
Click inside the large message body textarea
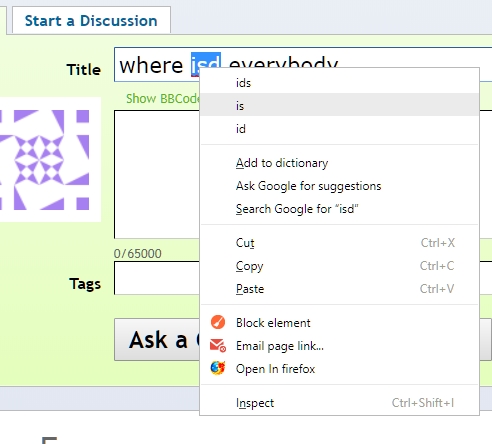tap(157, 174)
